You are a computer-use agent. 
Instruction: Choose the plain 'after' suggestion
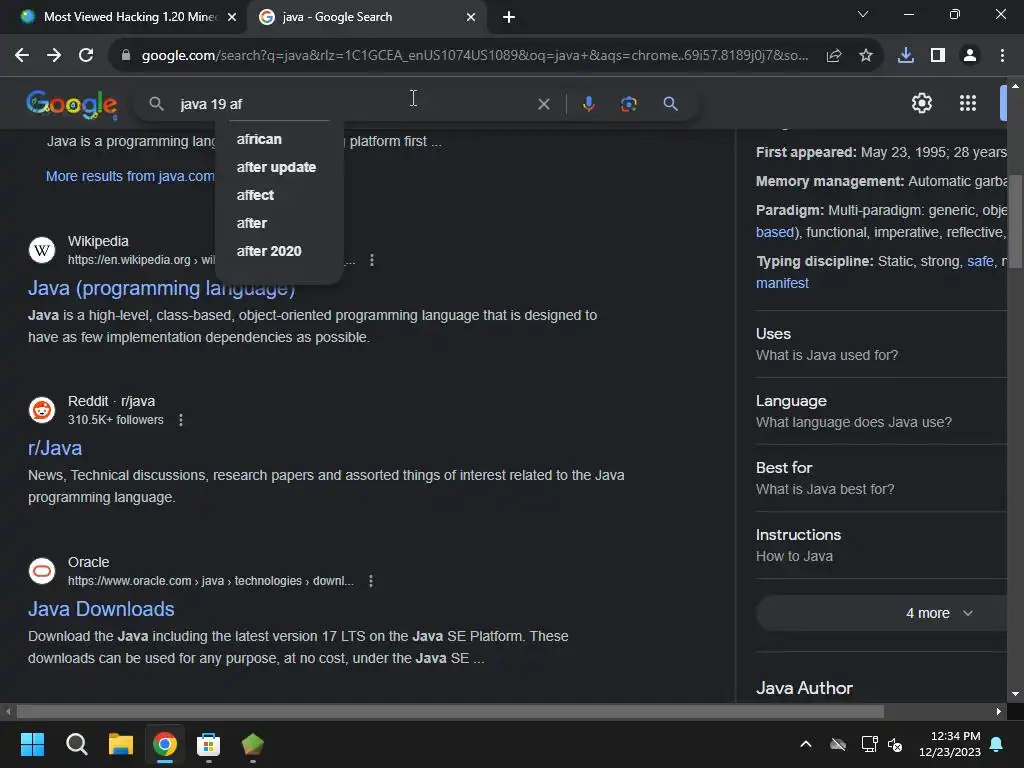251,223
